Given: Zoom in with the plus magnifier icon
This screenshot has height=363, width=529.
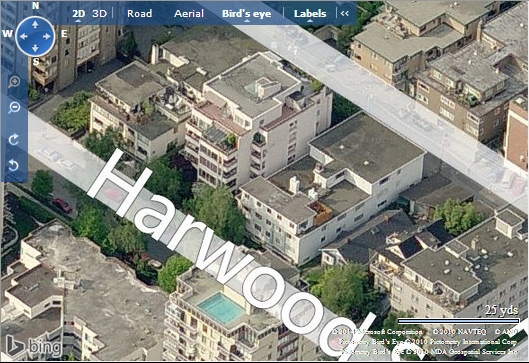Looking at the screenshot, I should pyautogui.click(x=14, y=82).
